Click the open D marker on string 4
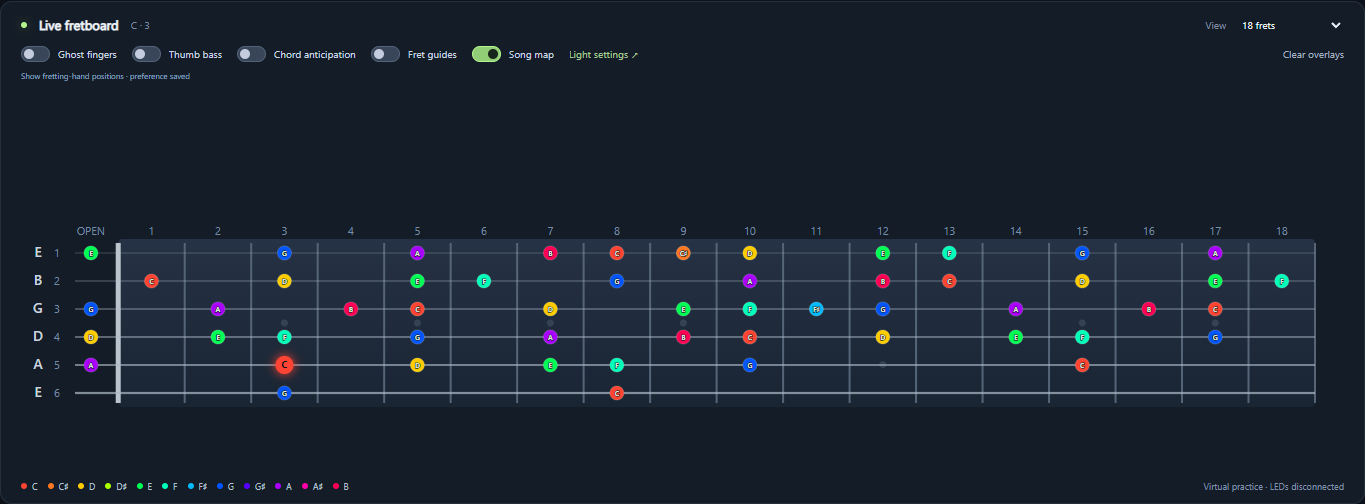This screenshot has width=1365, height=504. [x=91, y=337]
